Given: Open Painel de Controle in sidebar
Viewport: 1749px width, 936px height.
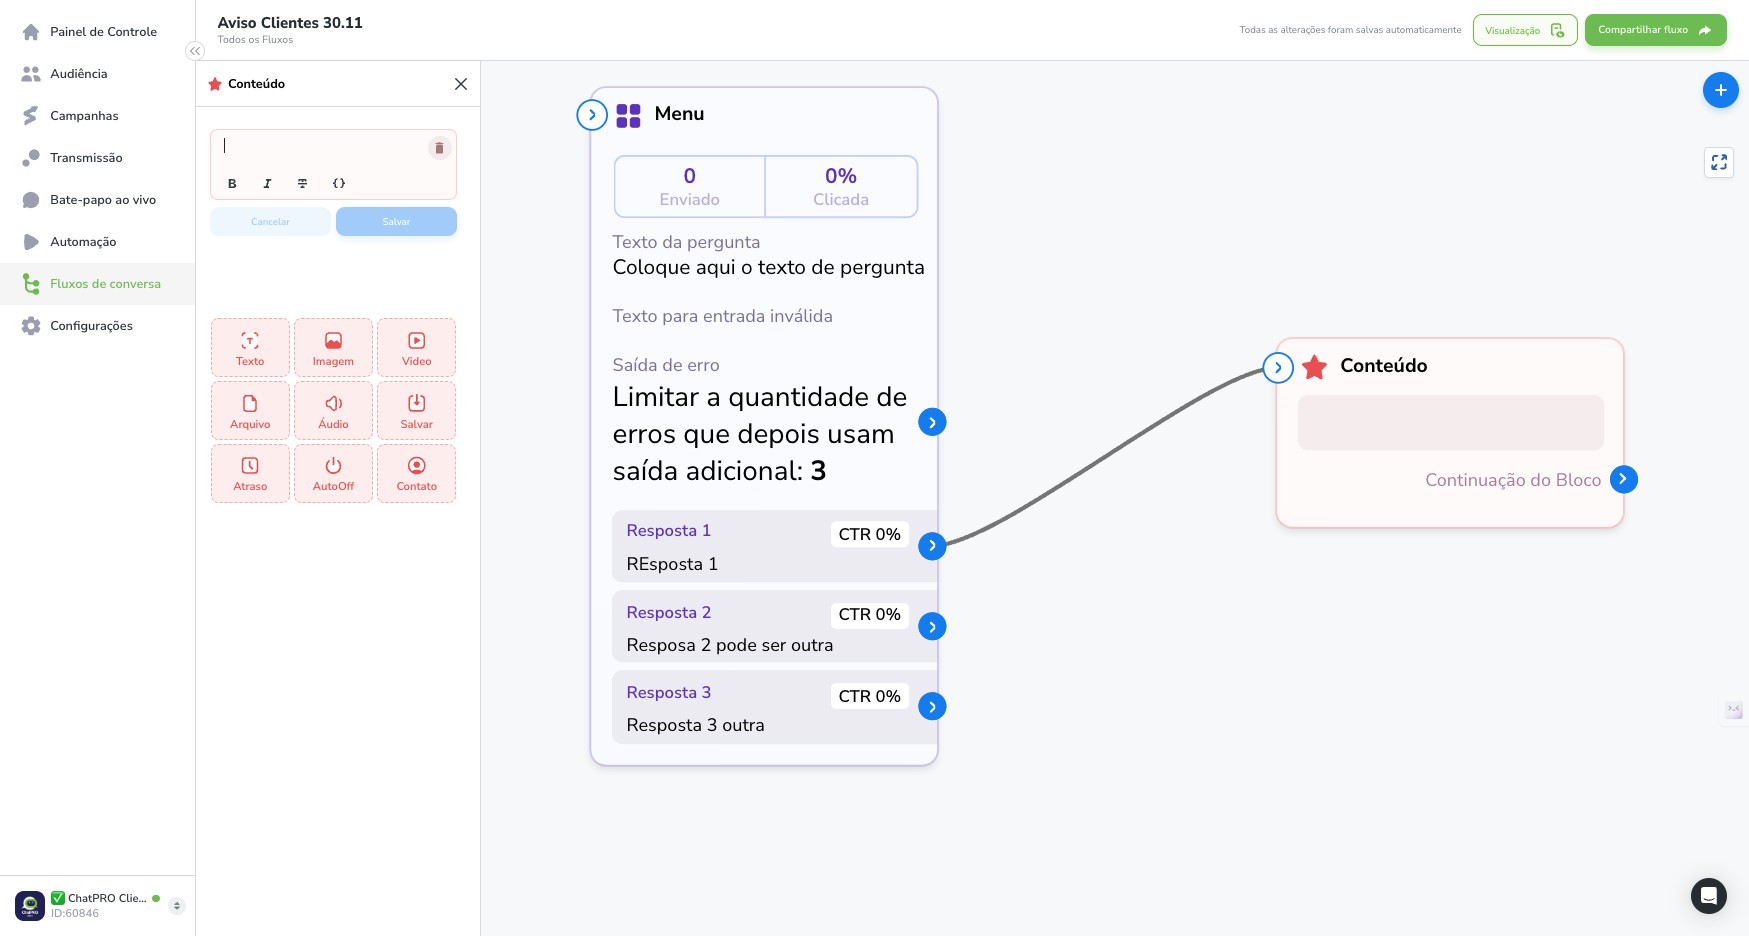Looking at the screenshot, I should tap(97, 32).
